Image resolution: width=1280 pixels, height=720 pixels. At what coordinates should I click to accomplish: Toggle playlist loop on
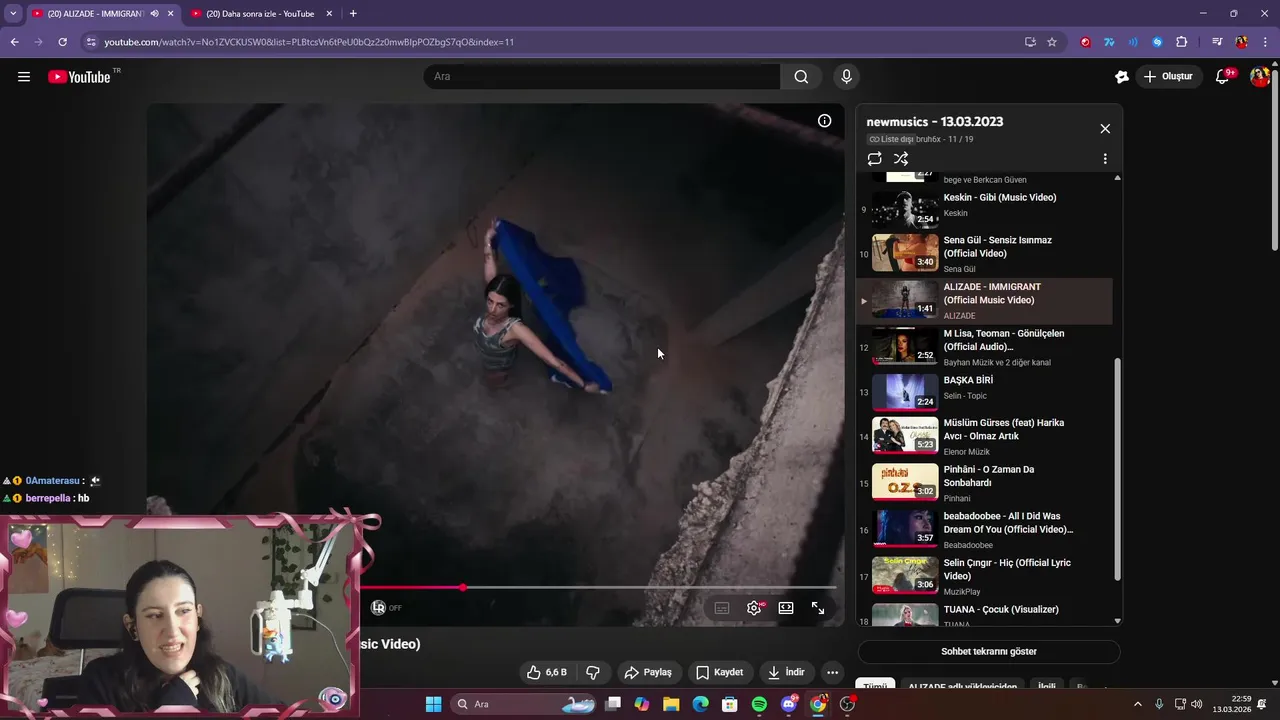[x=875, y=159]
